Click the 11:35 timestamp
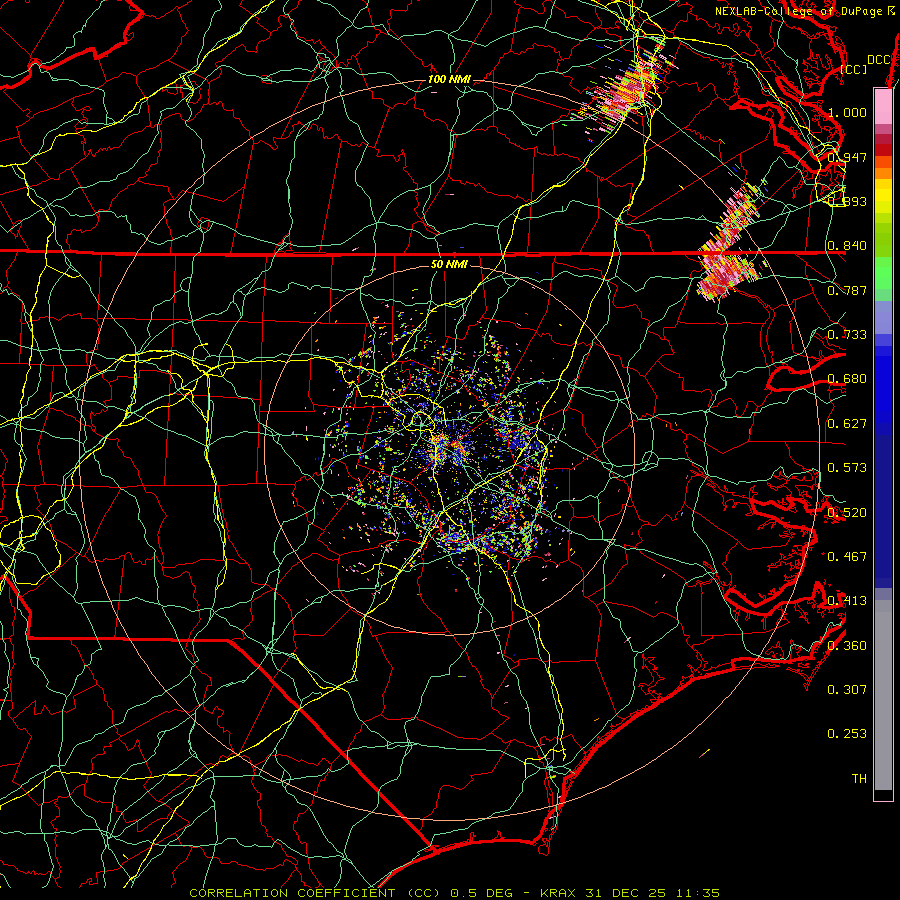 697,893
